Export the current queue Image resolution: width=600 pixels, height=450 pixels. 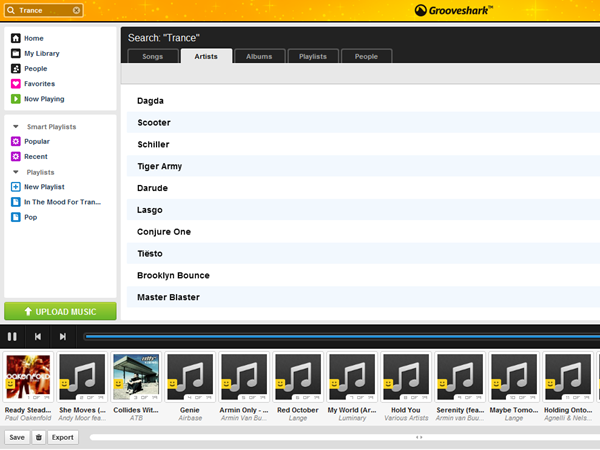tap(63, 437)
